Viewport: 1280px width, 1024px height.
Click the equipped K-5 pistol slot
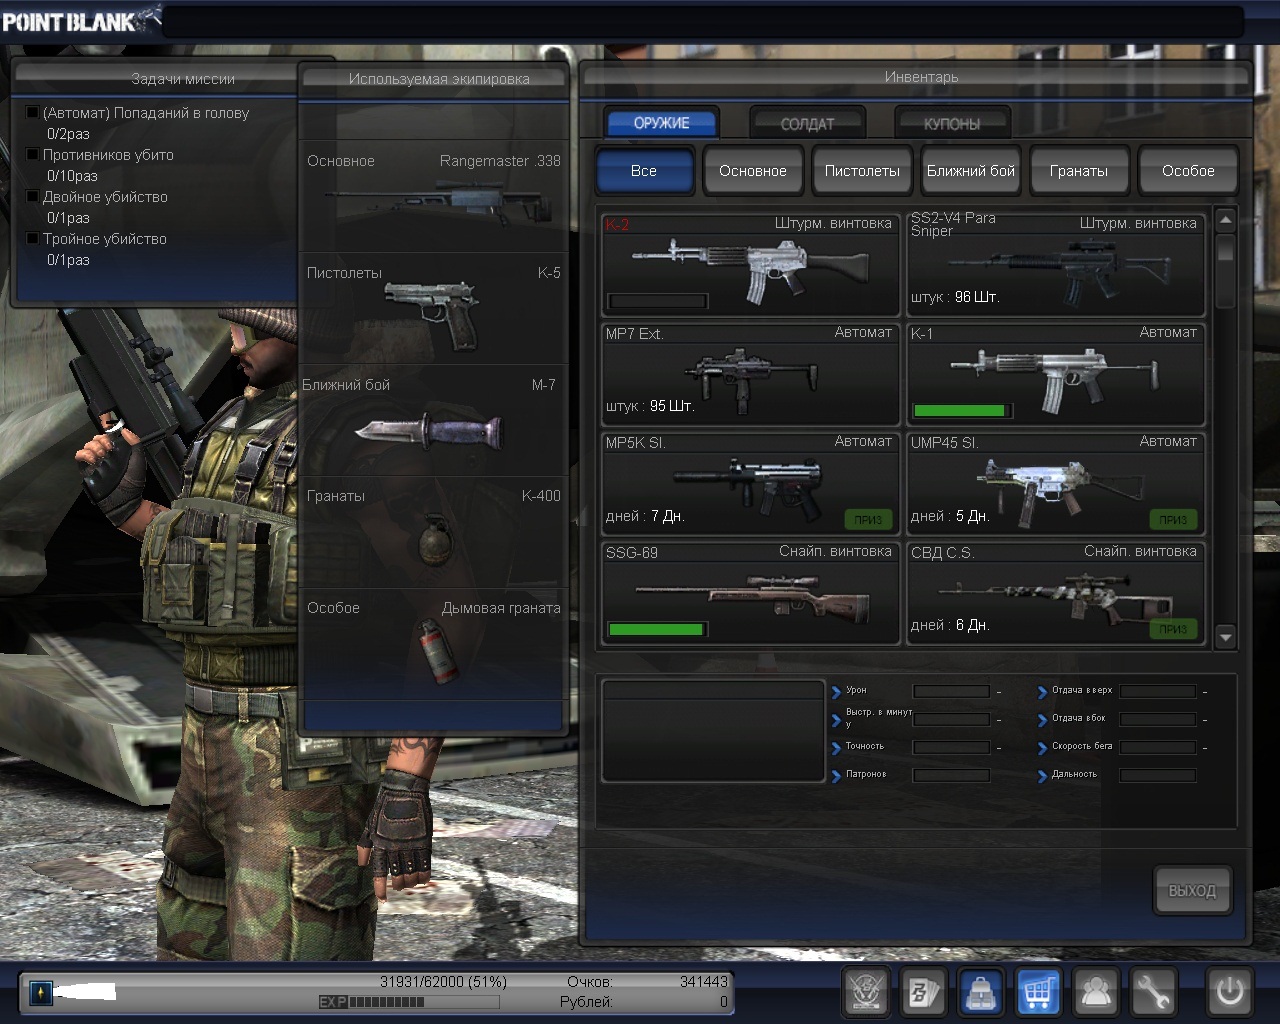pyautogui.click(x=434, y=307)
